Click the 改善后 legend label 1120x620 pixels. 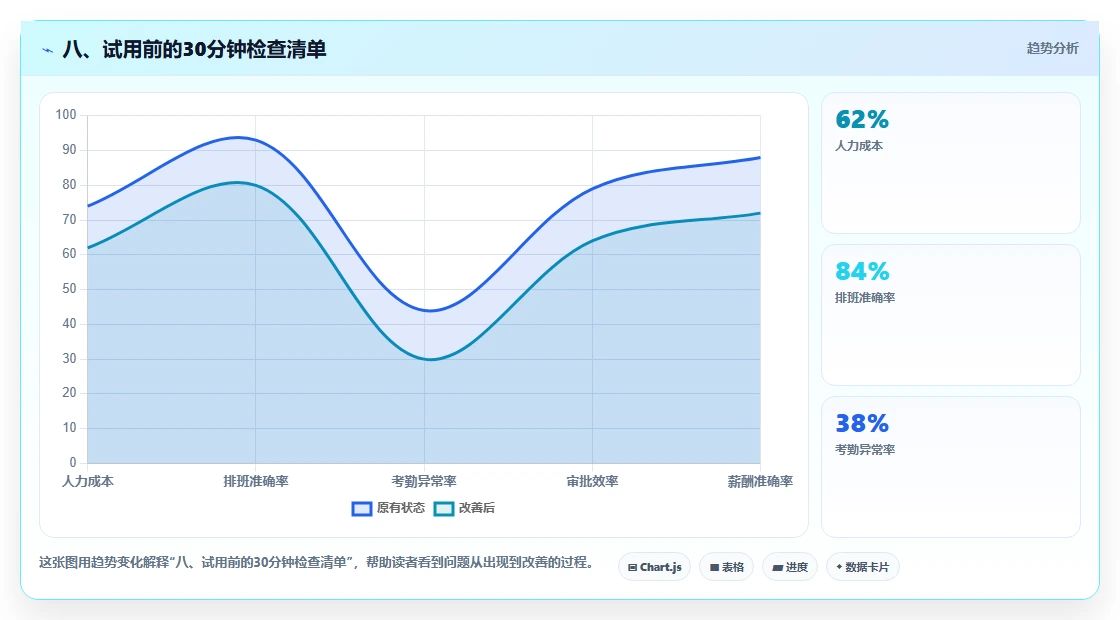pos(476,508)
